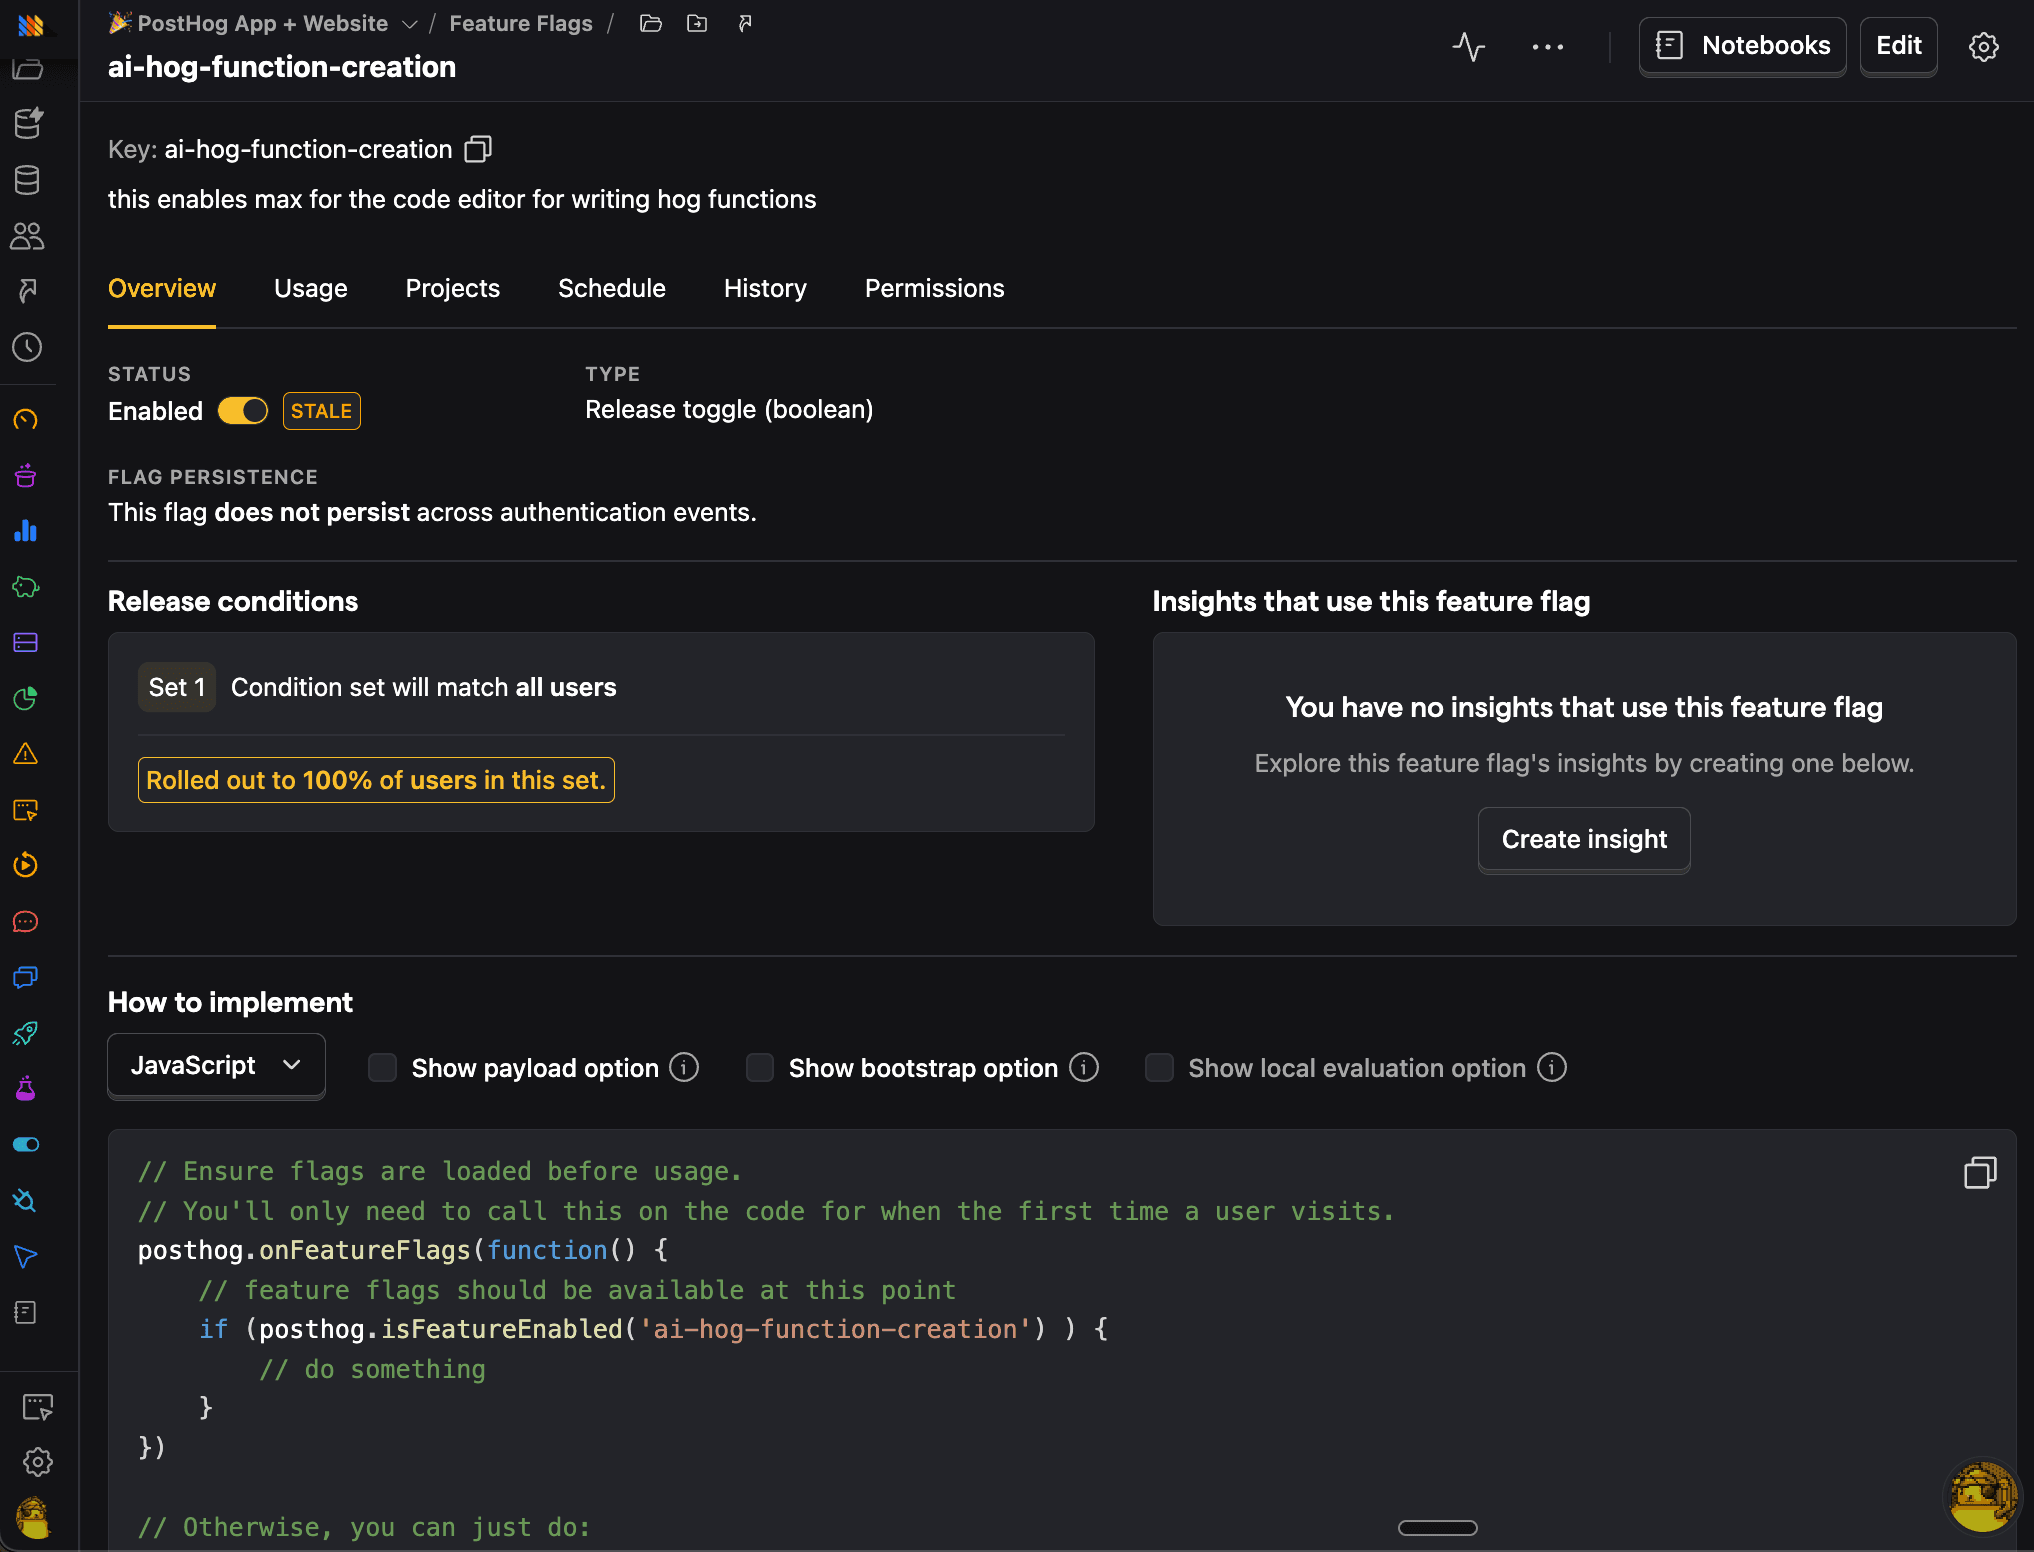This screenshot has height=1552, width=2034.
Task: Click the horizontal scrollbar in the code block
Action: [x=1438, y=1527]
